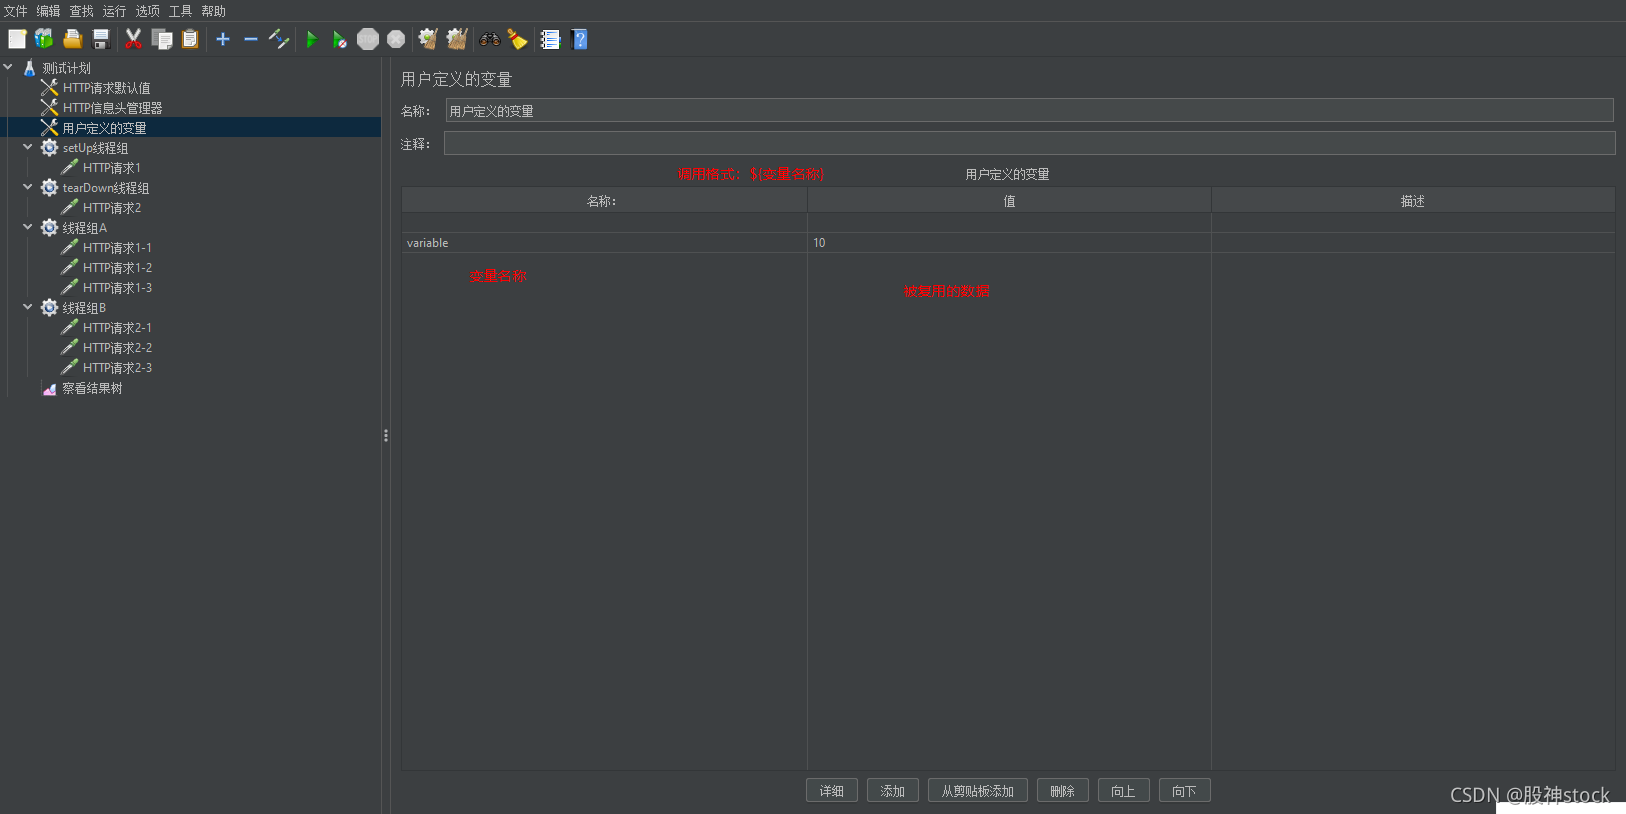Open the 查找 menu
Screen dimensions: 1626x814
click(81, 11)
